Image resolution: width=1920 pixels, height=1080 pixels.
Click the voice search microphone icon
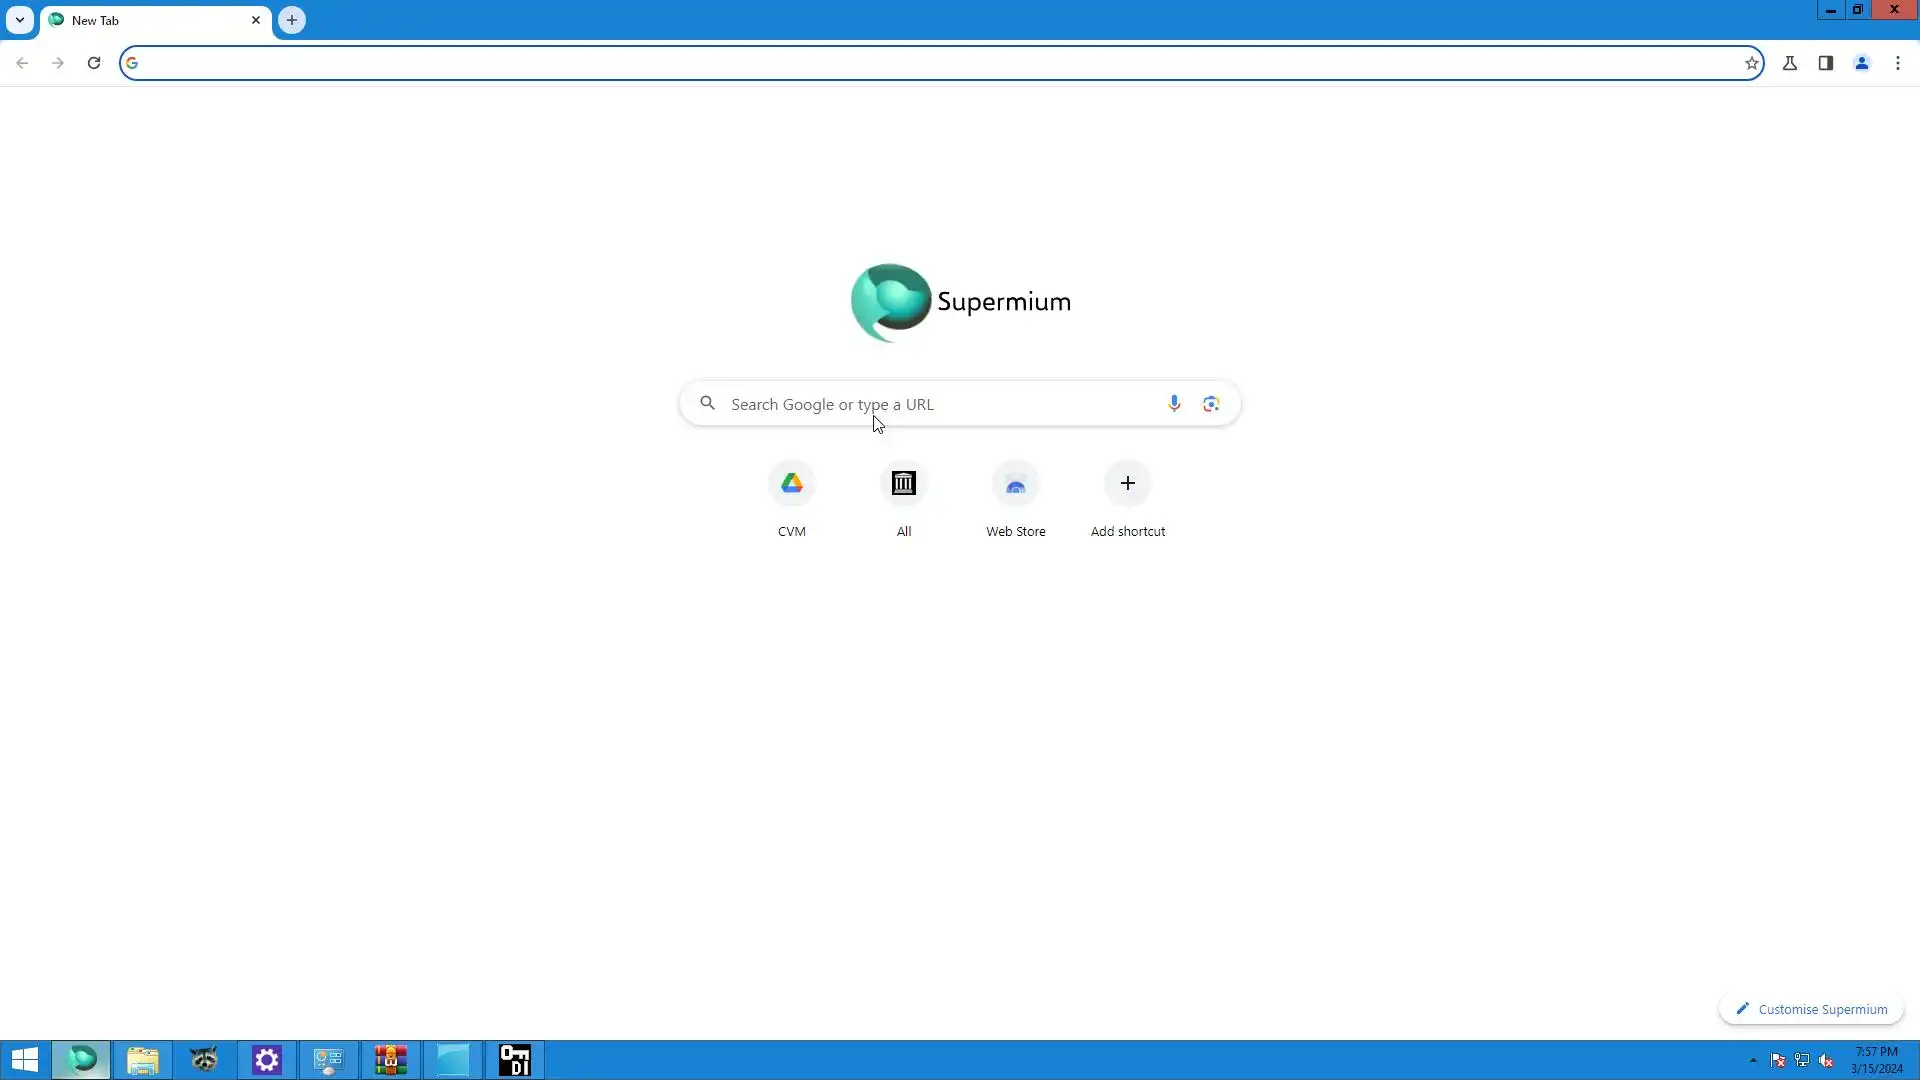pyautogui.click(x=1174, y=403)
